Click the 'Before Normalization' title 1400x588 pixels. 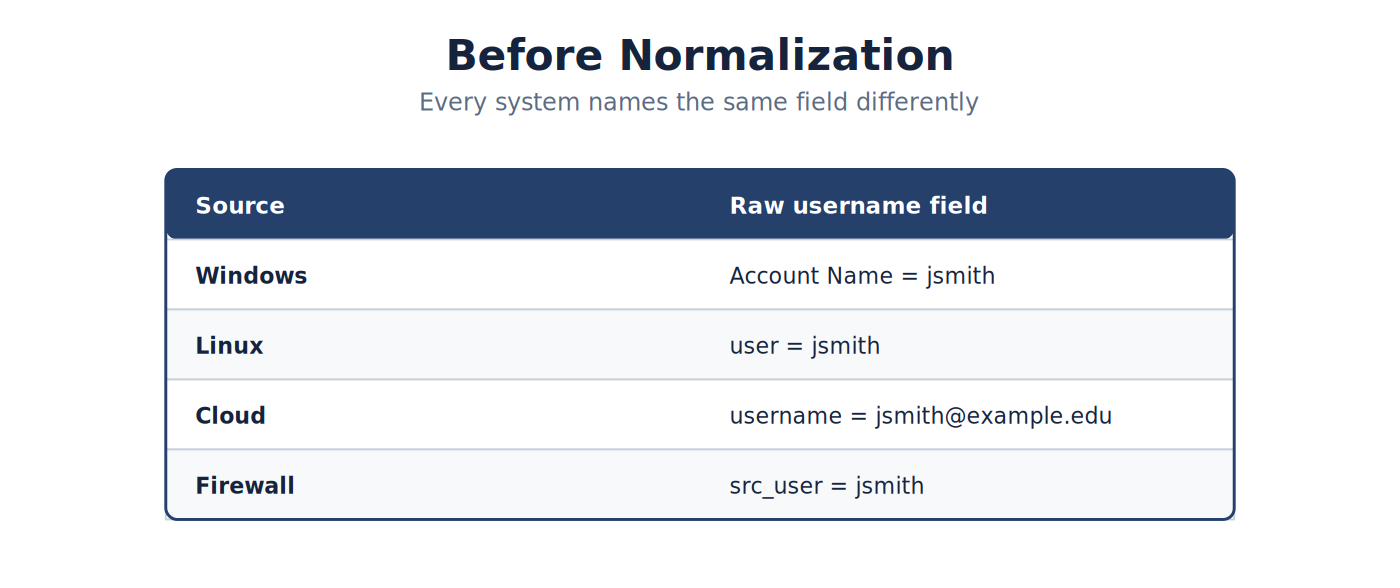[700, 55]
